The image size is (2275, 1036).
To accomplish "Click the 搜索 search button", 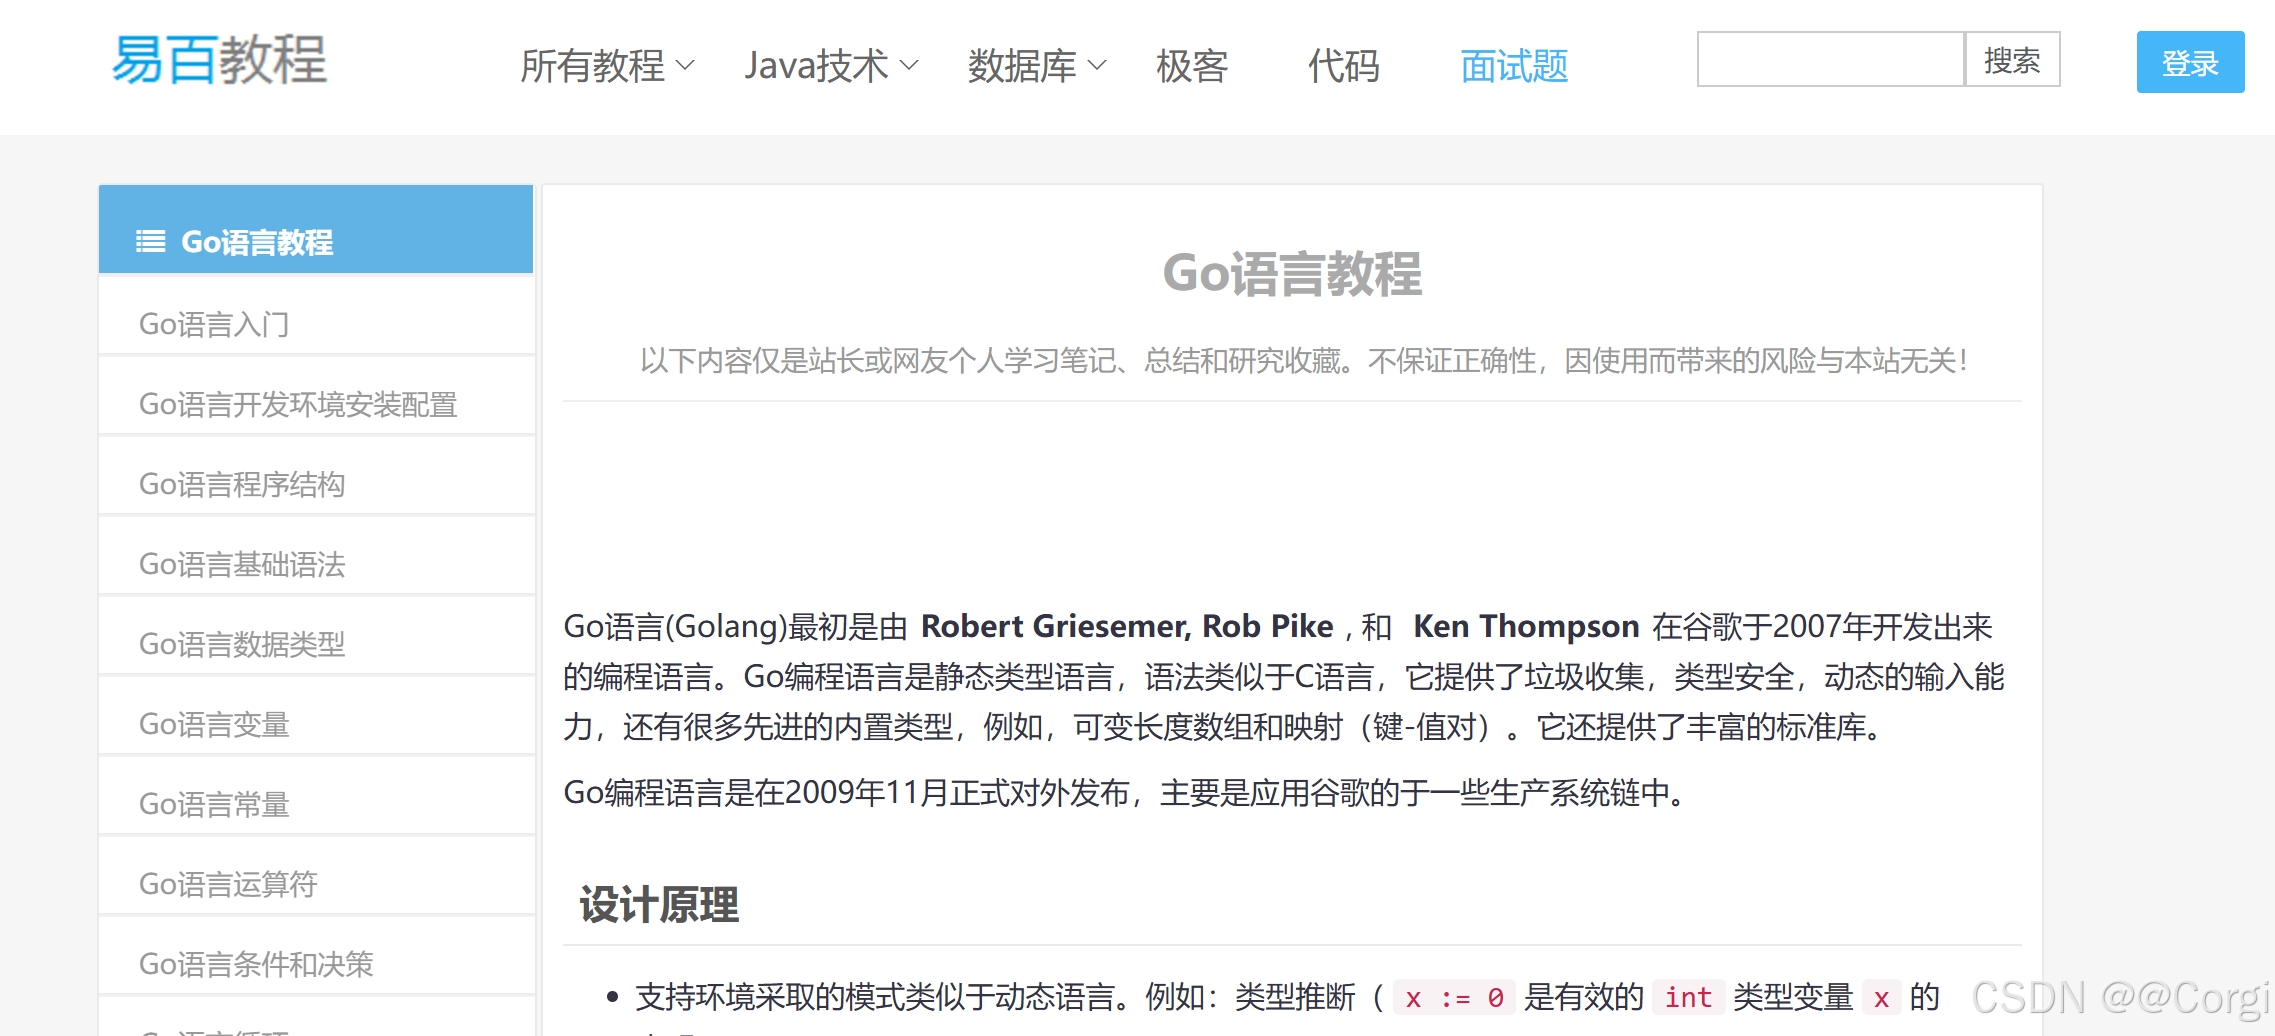I will pos(2012,60).
